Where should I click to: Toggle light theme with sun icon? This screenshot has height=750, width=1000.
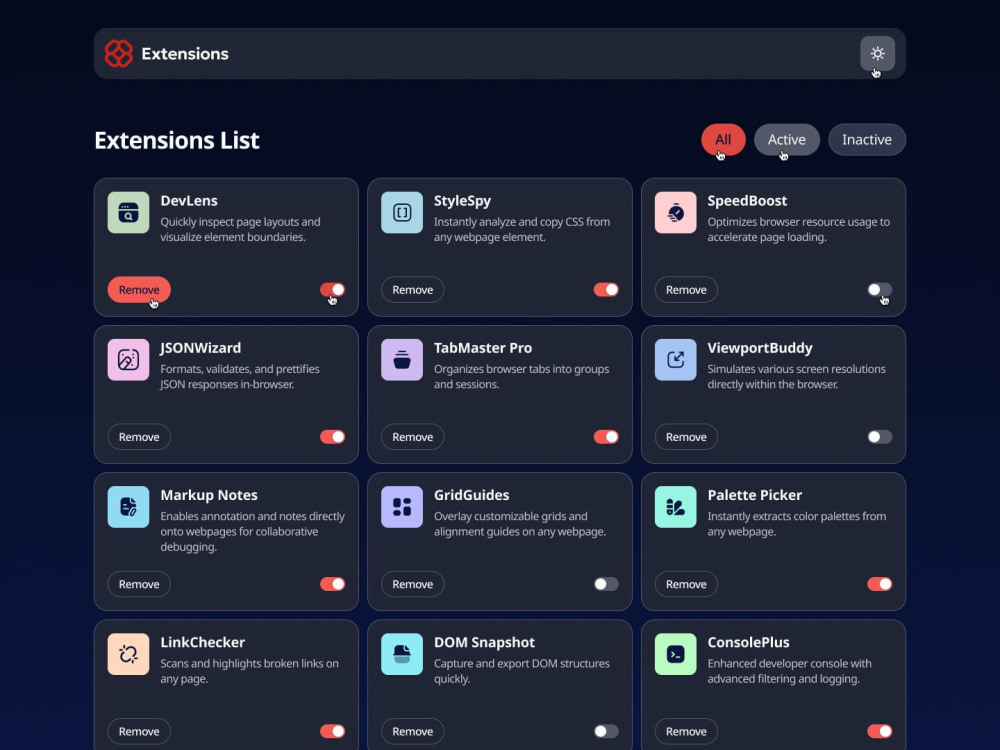877,54
